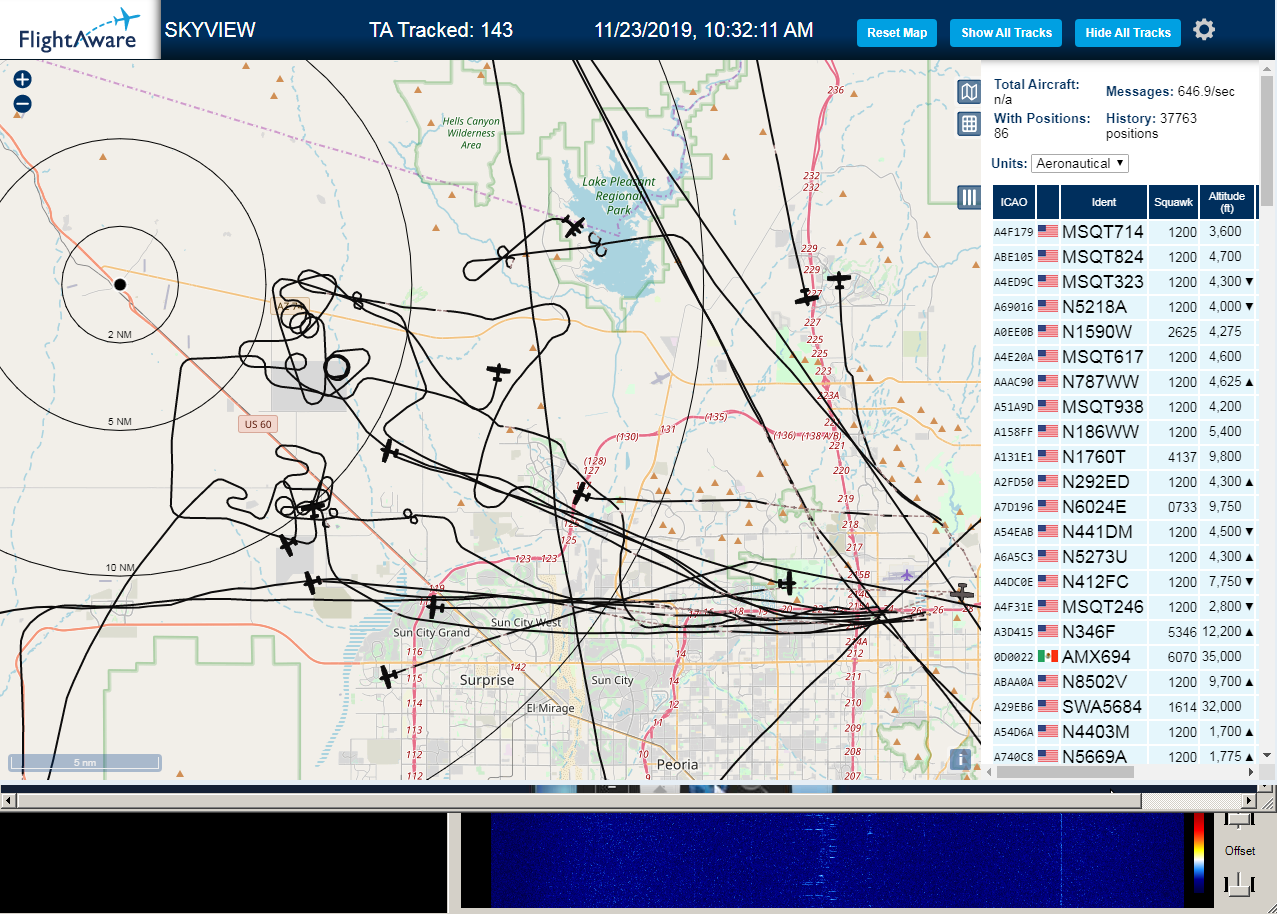Select the aircraft icon near road marker 127
Image resolution: width=1277 pixels, height=915 pixels.
point(582,492)
